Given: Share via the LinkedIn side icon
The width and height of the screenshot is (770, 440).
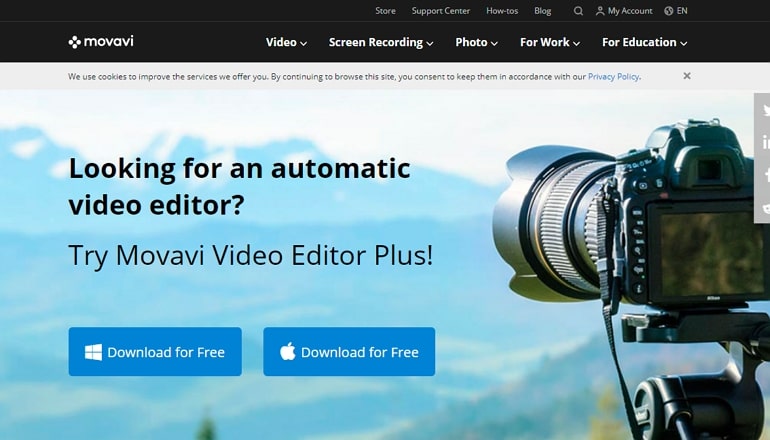Looking at the screenshot, I should (765, 142).
